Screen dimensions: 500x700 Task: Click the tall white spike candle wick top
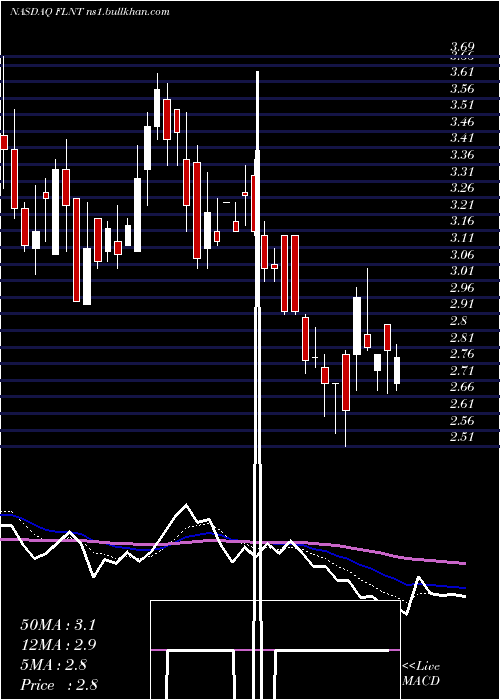click(258, 72)
